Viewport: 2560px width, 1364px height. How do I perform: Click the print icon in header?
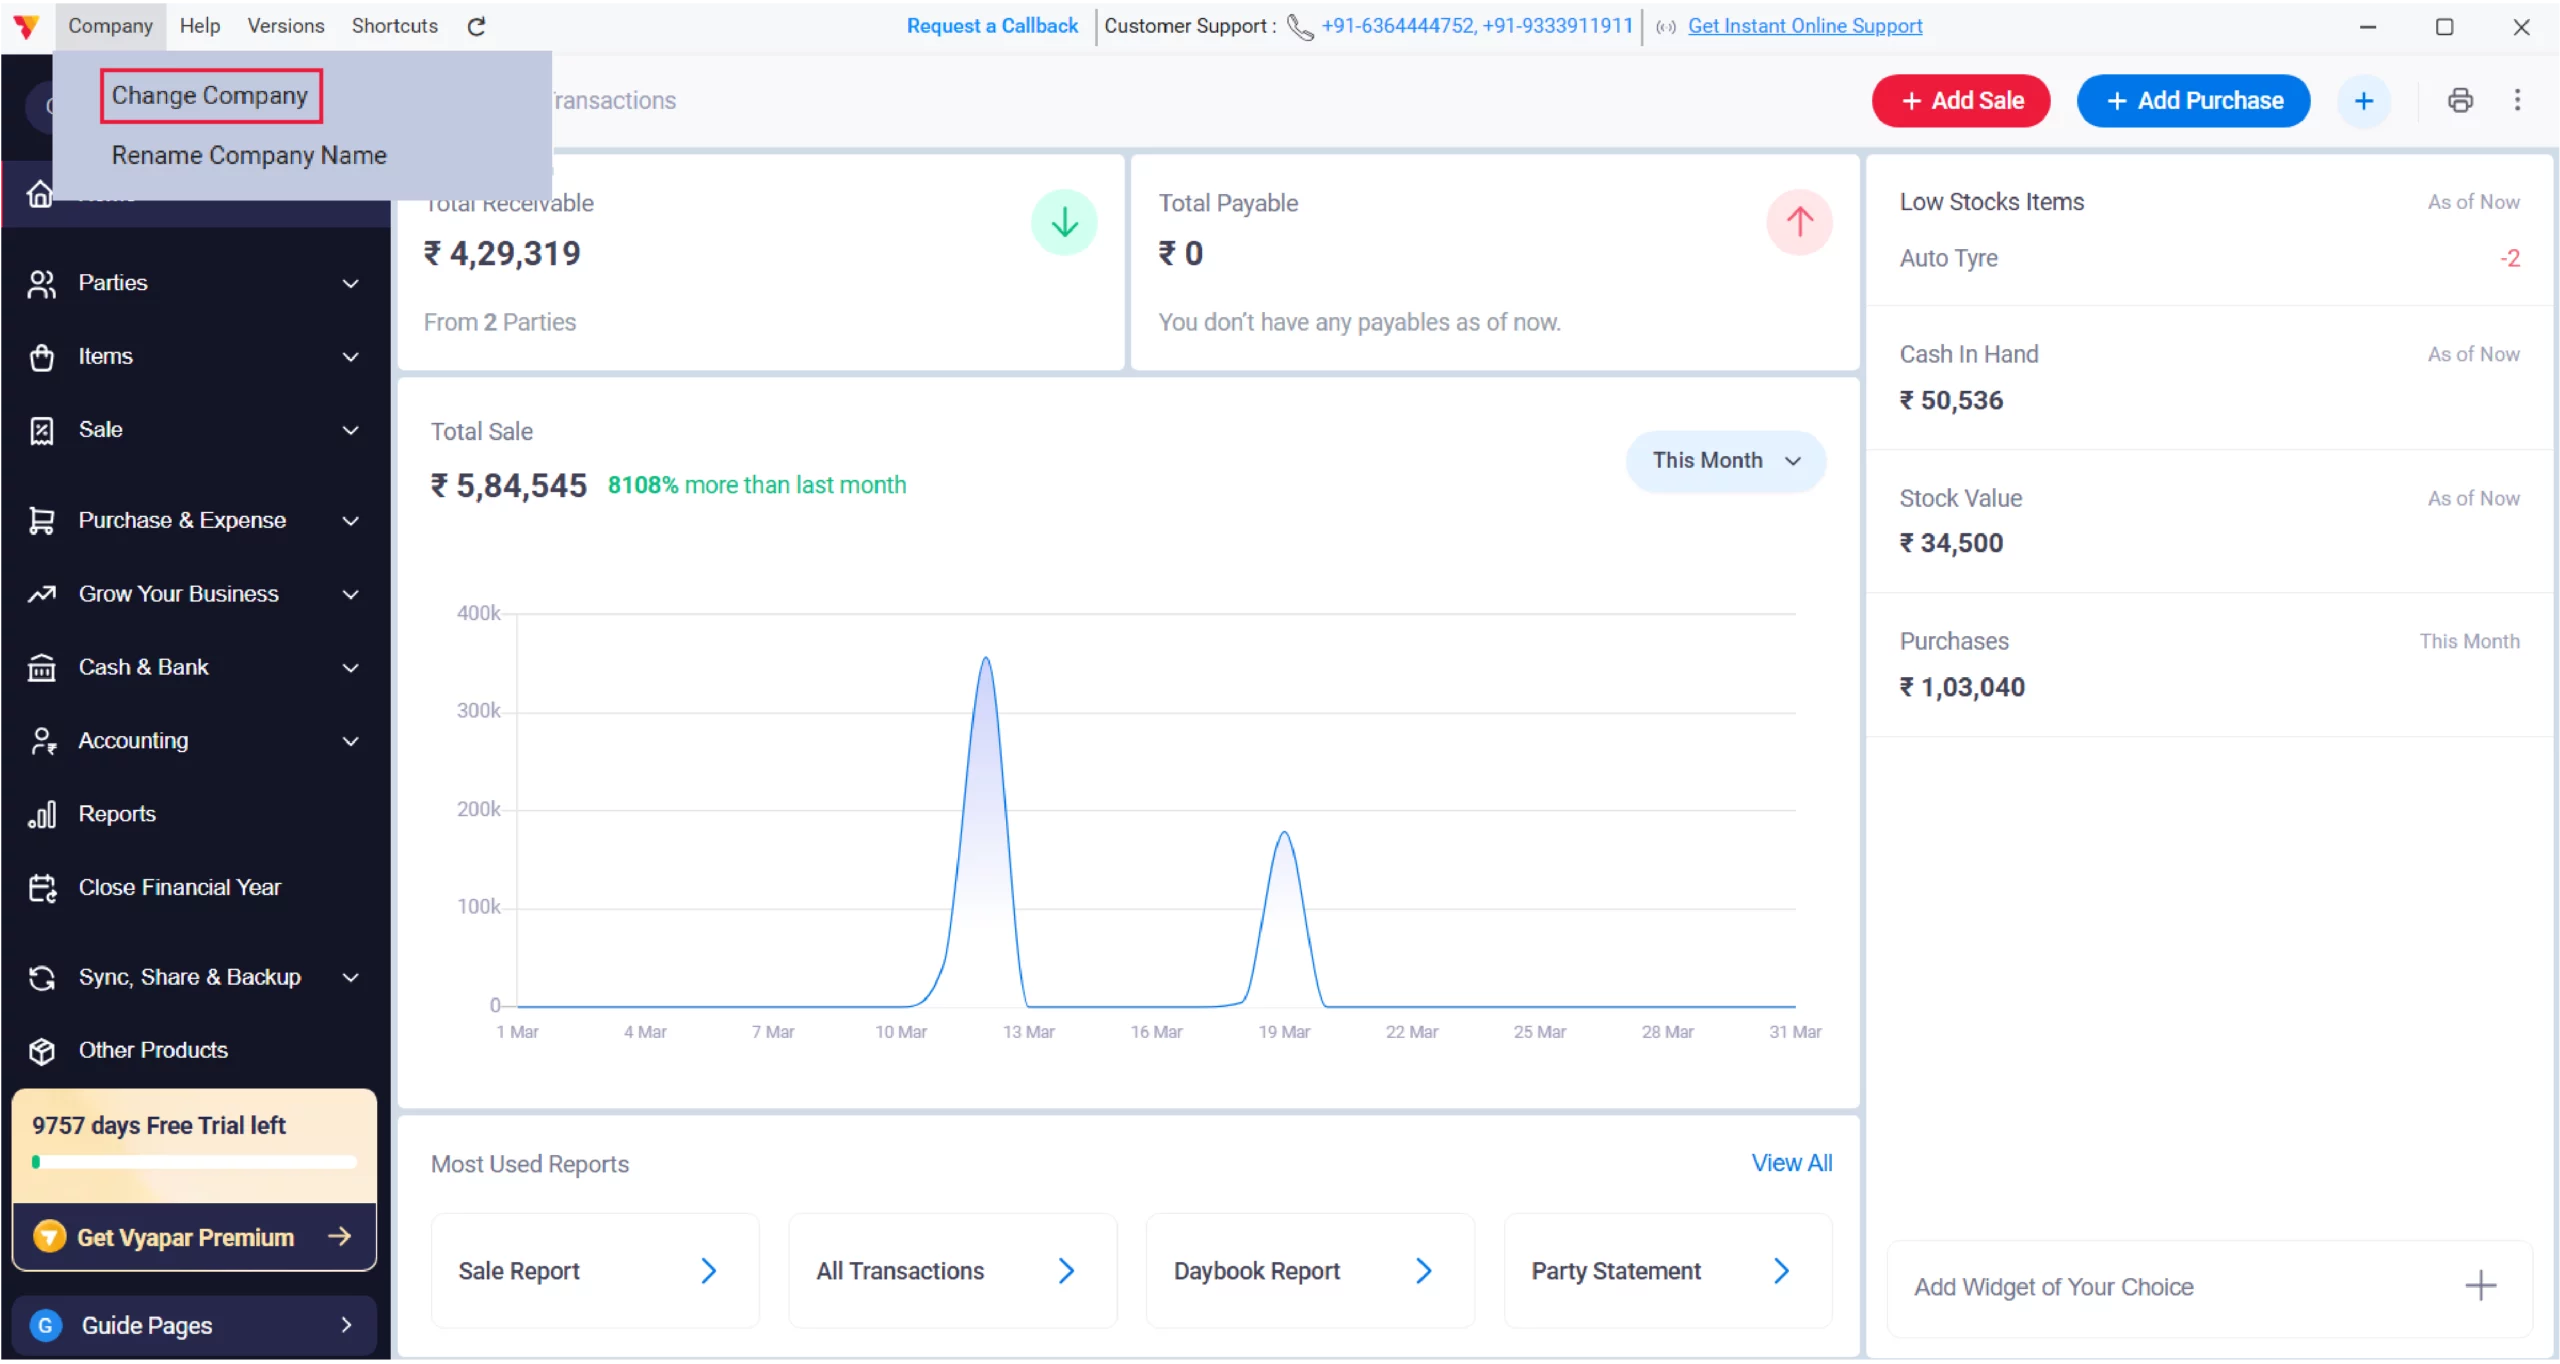[2460, 100]
